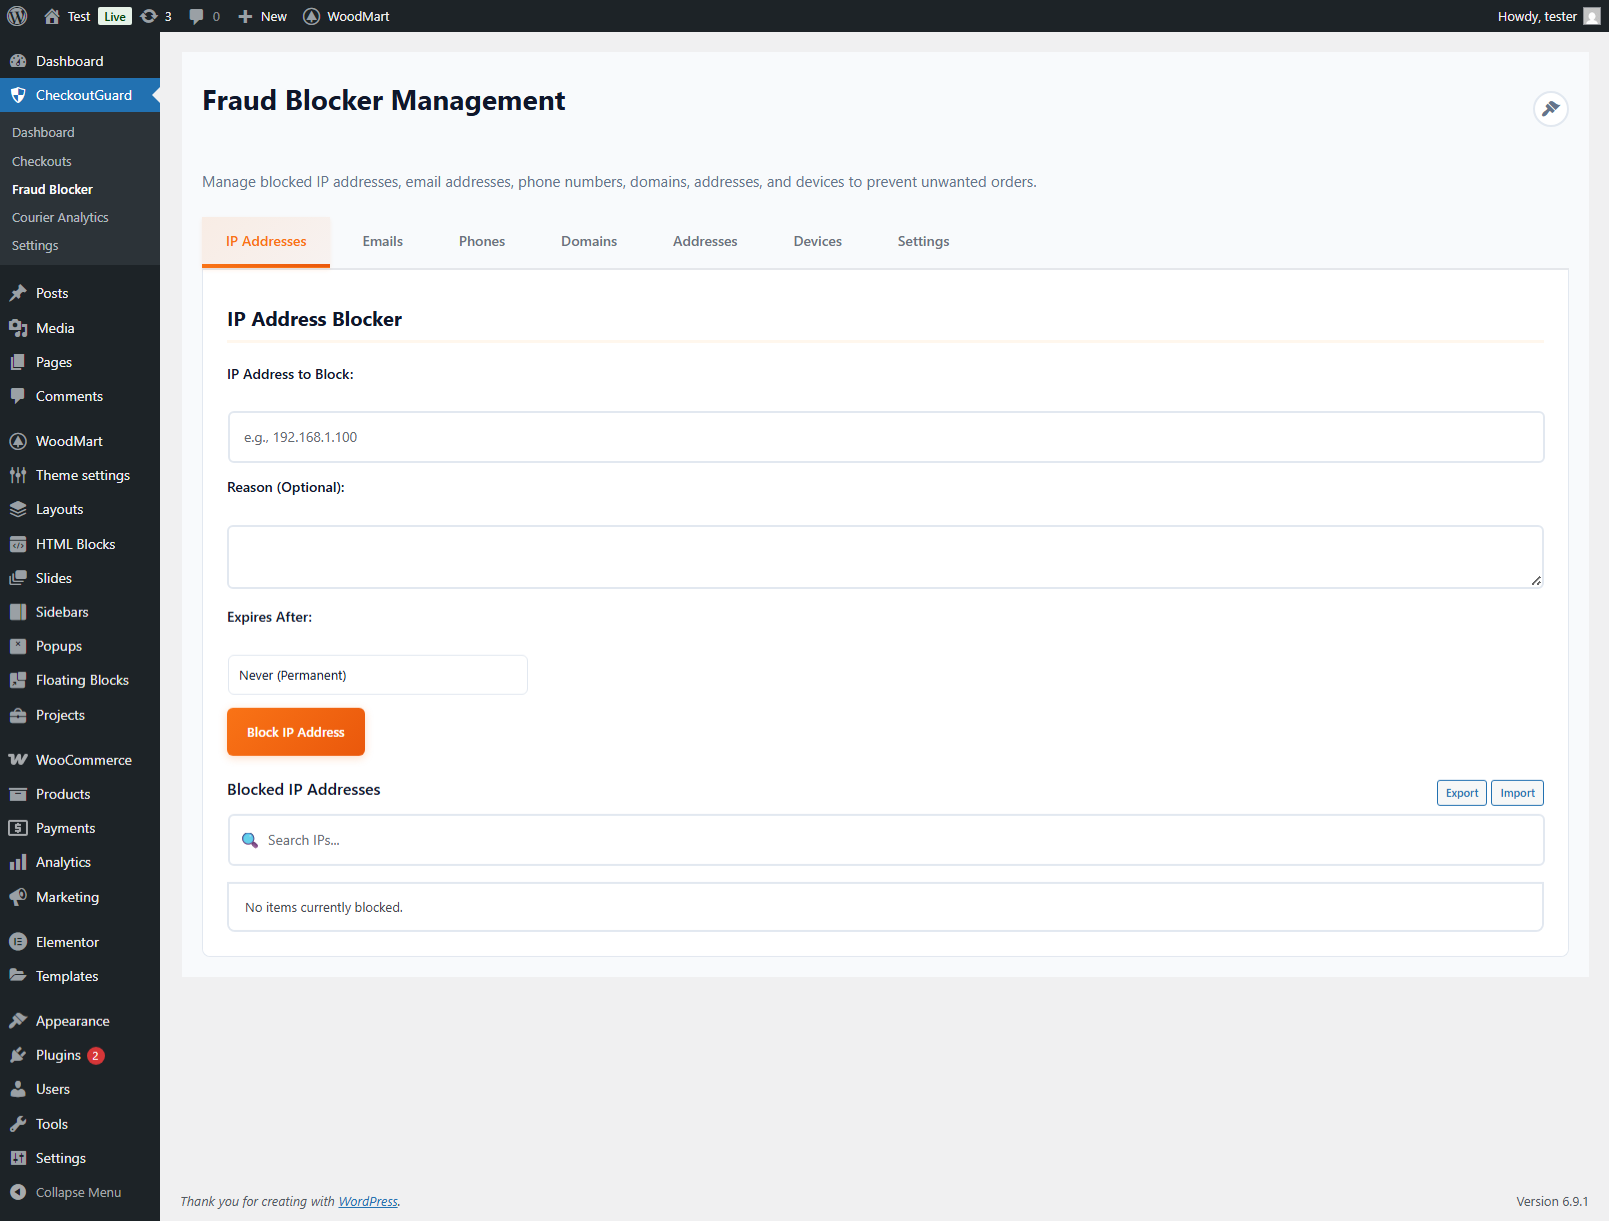Click the Export button
The height and width of the screenshot is (1221, 1609).
tap(1462, 793)
